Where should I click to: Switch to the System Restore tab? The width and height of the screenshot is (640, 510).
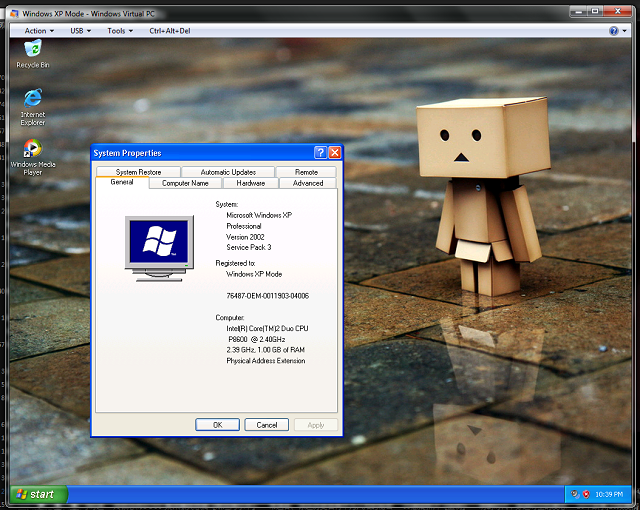tap(138, 172)
